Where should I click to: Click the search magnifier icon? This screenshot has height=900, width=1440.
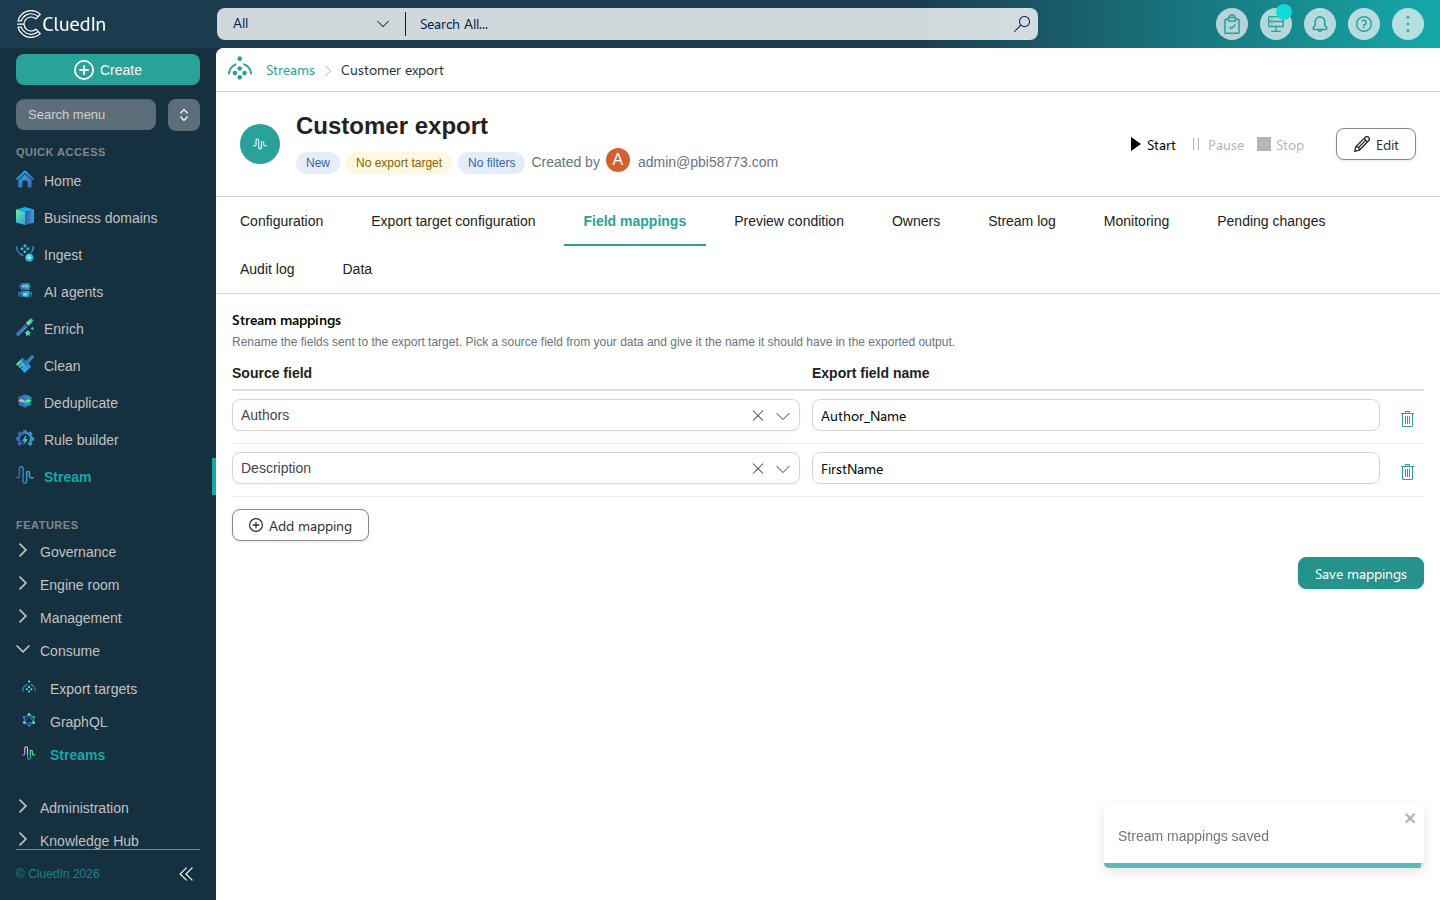click(x=1021, y=24)
